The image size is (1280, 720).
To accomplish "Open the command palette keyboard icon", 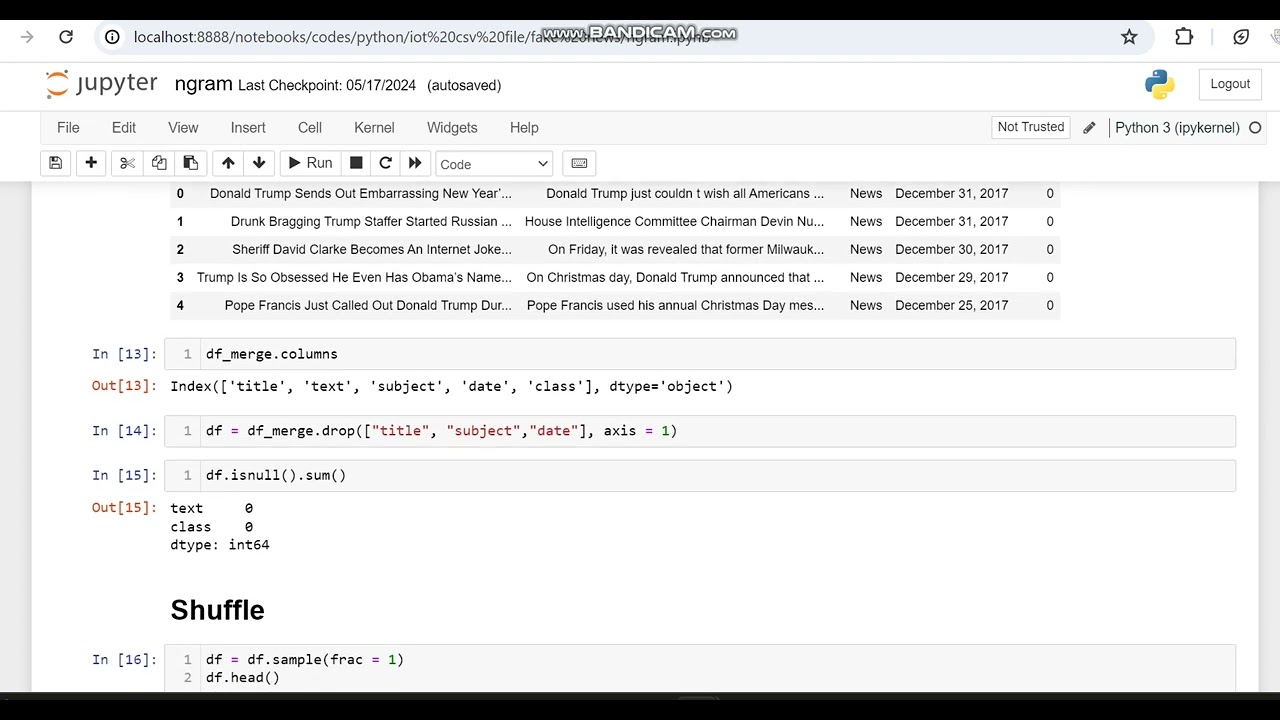I will click(x=579, y=163).
